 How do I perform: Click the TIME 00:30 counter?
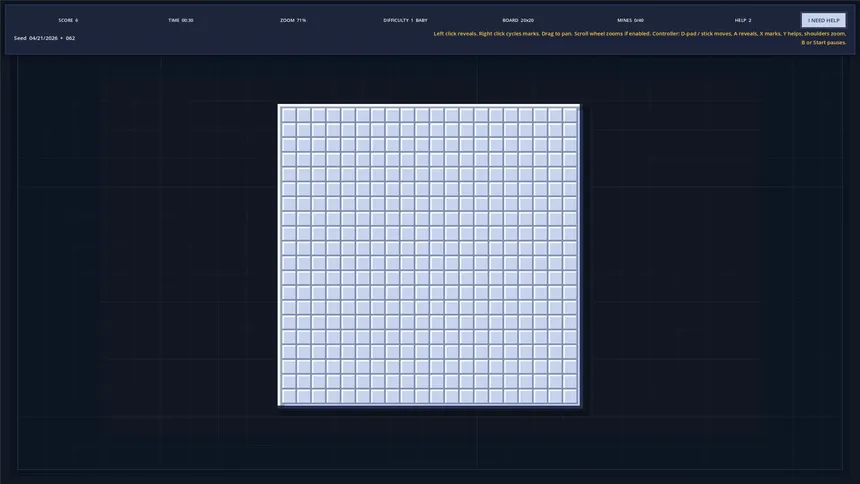click(x=180, y=20)
